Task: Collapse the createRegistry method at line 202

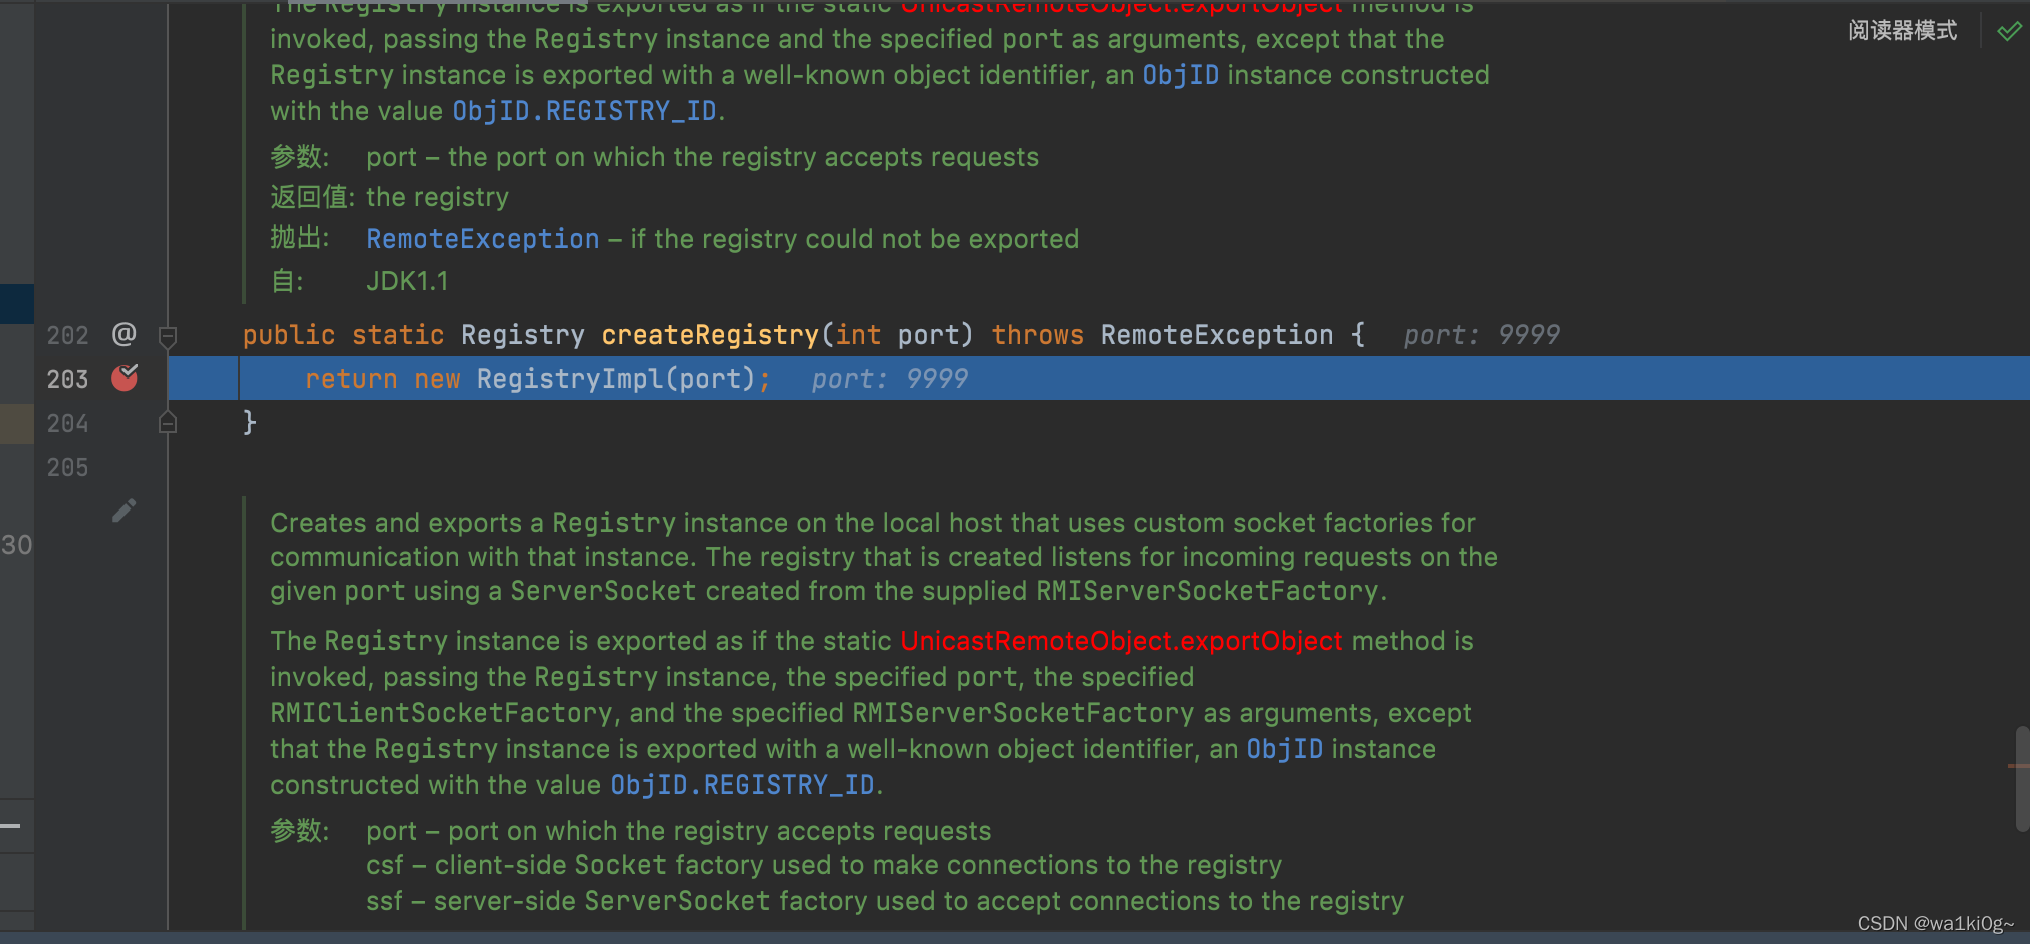Action: pyautogui.click(x=168, y=336)
